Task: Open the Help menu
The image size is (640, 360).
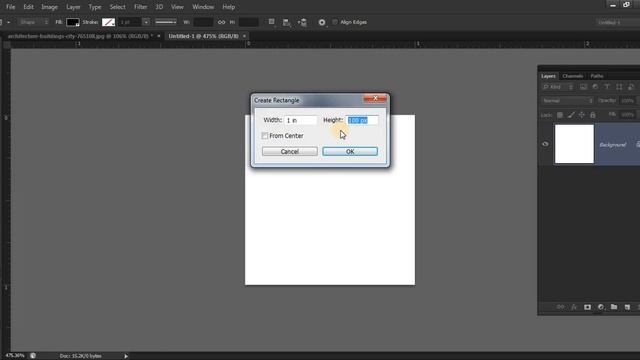Action: click(x=229, y=7)
